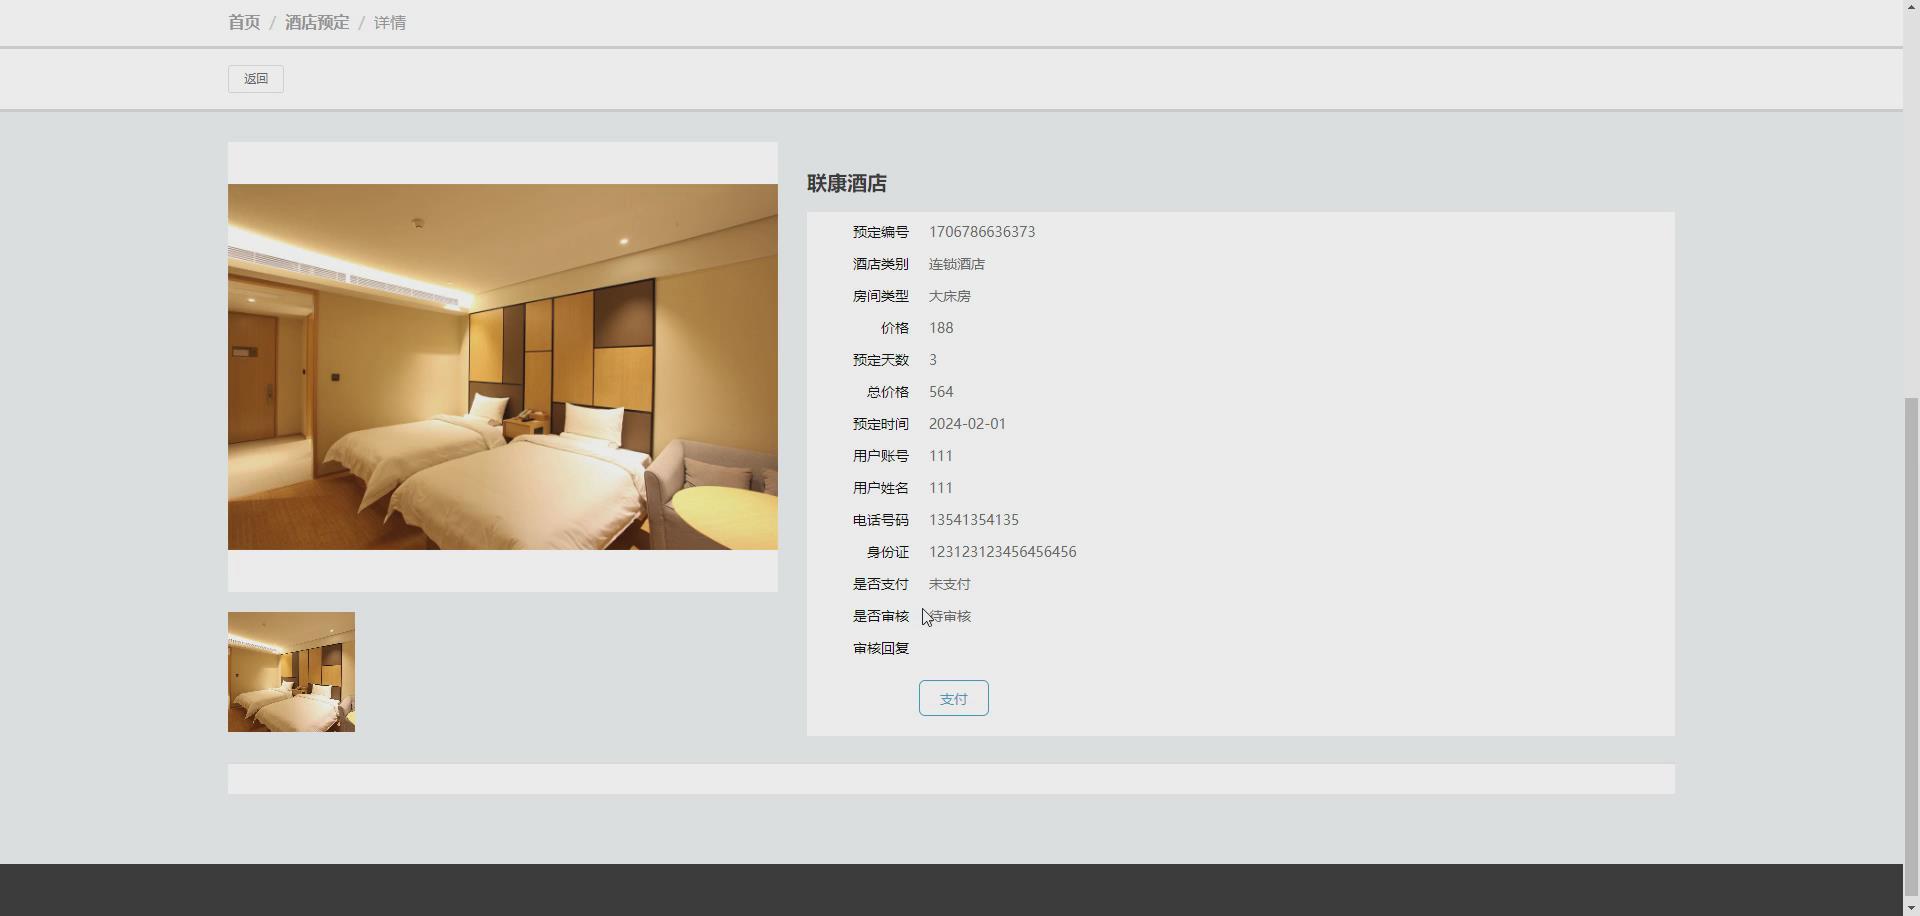Select the total price 564
The image size is (1920, 916).
click(940, 391)
